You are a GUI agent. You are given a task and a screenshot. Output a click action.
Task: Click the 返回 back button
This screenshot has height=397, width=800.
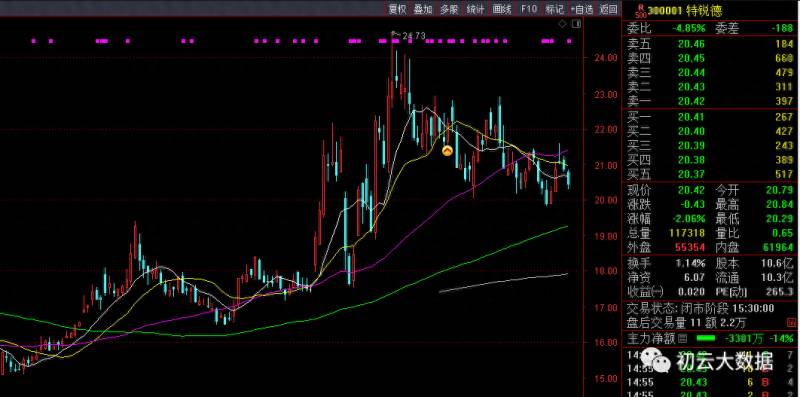(608, 9)
